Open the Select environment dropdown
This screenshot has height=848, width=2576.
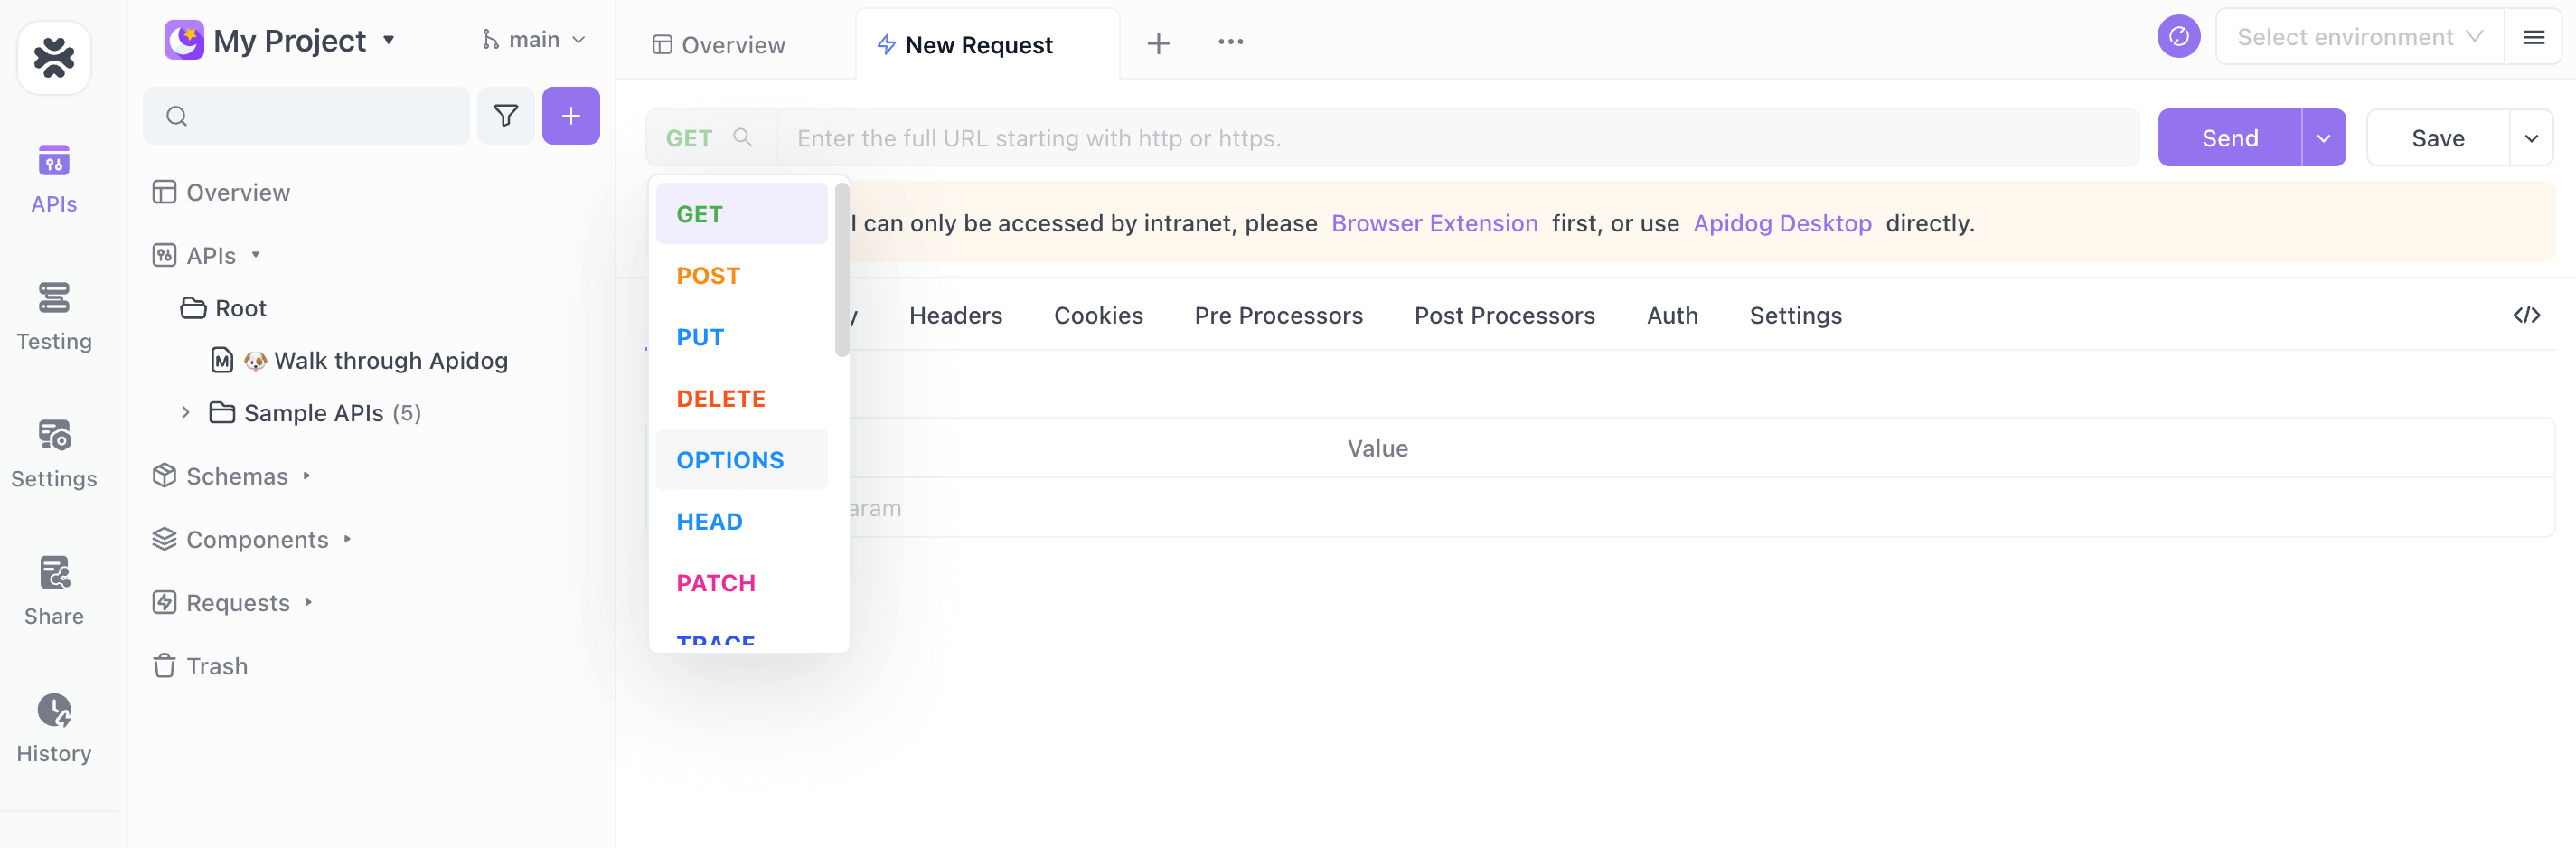(2356, 36)
